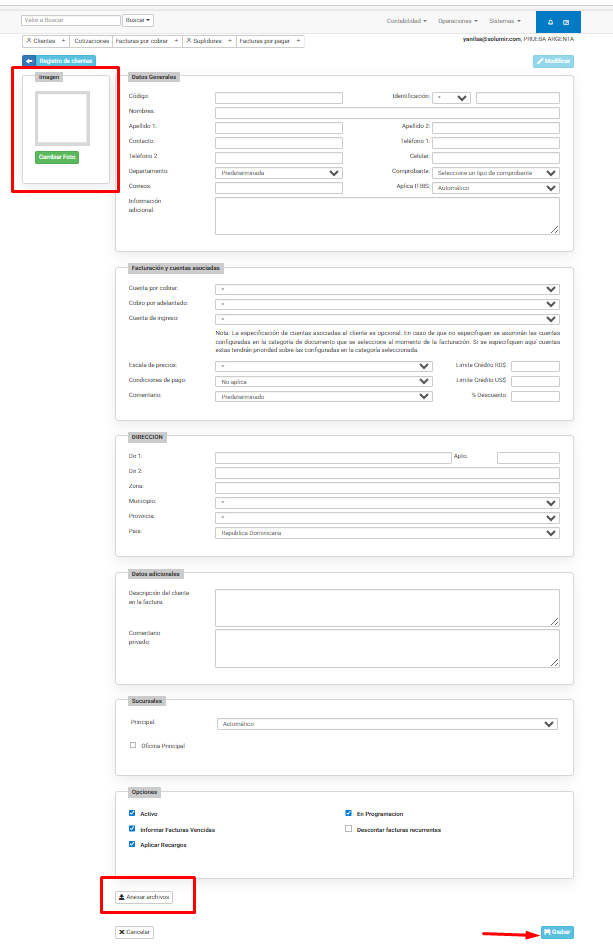Enable Descontar facturas recurrentes checkbox

pos(348,829)
